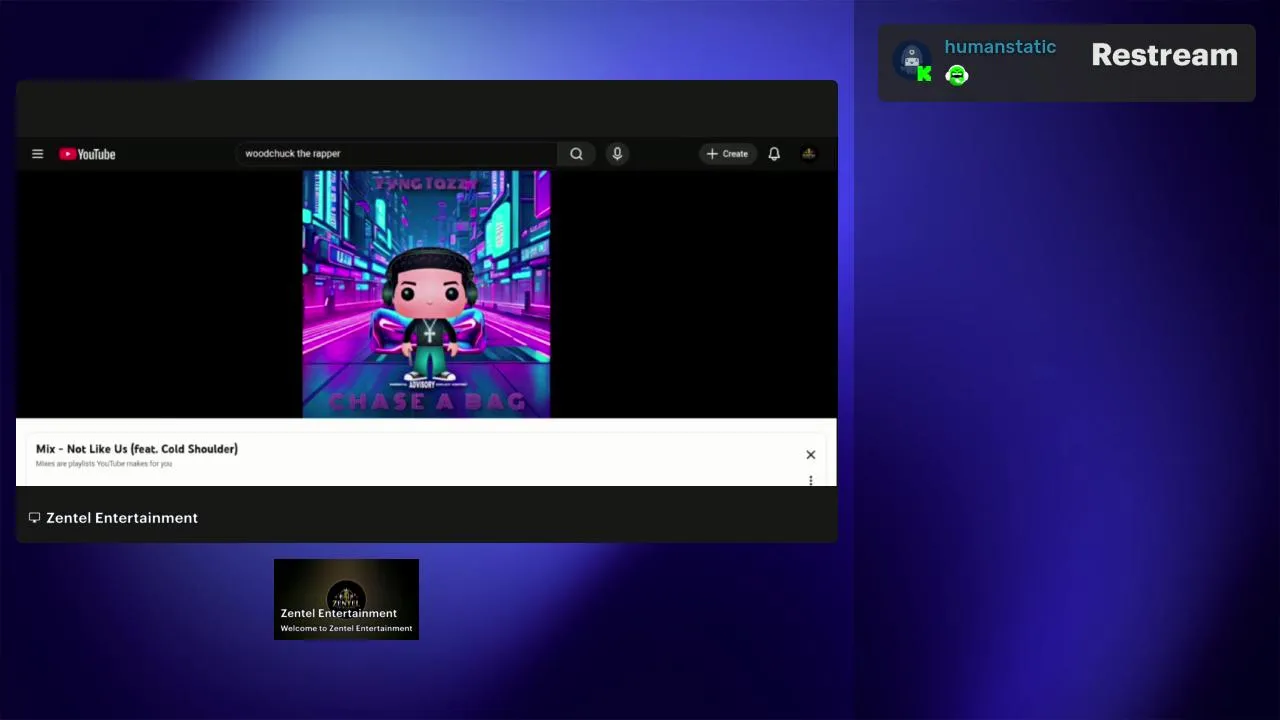Open the mix's three-dot options menu
Screen dimensions: 1280x720
click(x=811, y=481)
